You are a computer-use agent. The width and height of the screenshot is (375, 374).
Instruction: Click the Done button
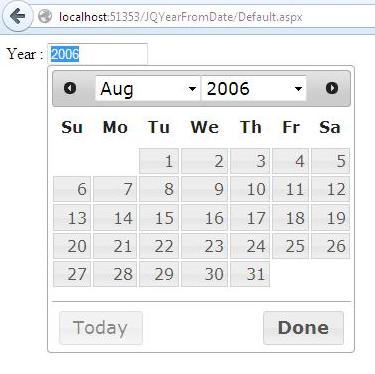pos(303,328)
